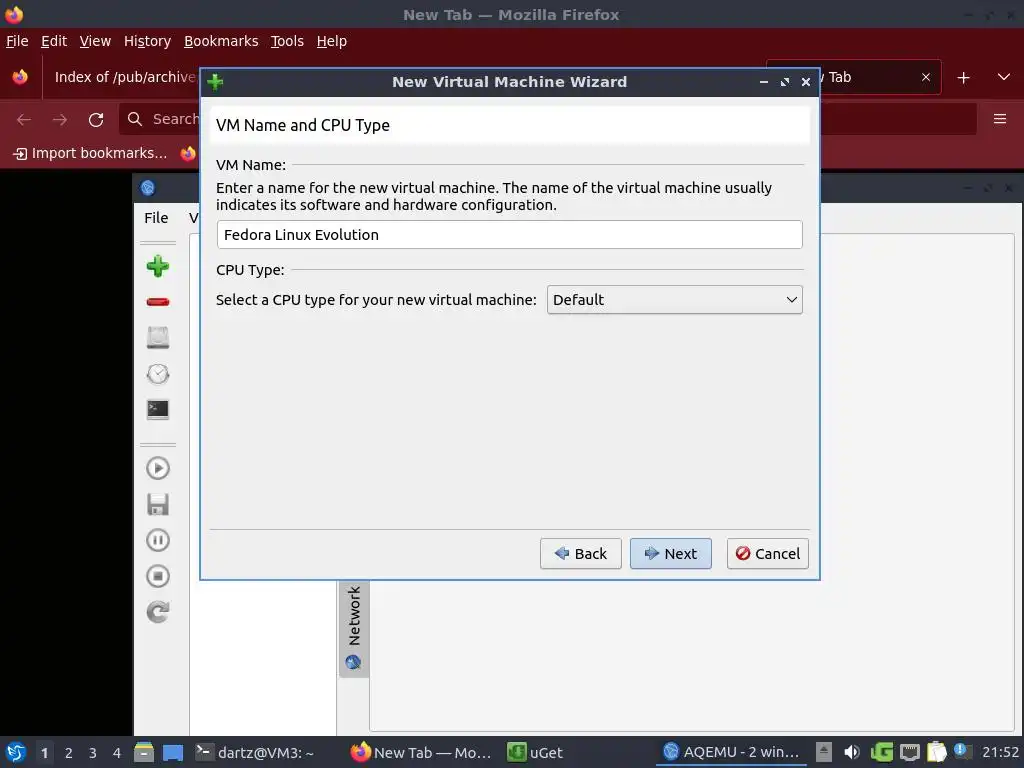The width and height of the screenshot is (1024, 768).
Task: Click Firefox forward arrow icon
Action: [60, 120]
